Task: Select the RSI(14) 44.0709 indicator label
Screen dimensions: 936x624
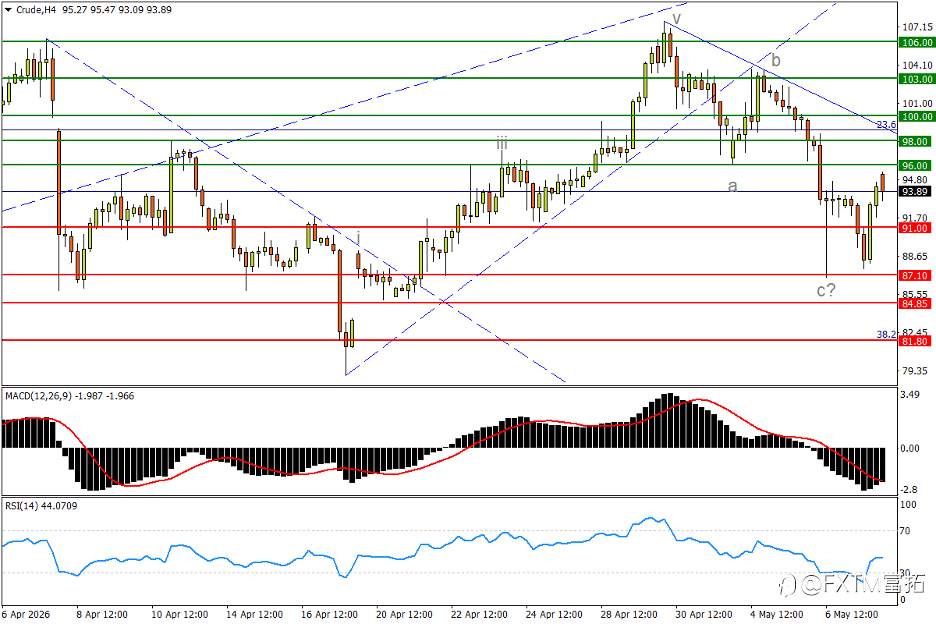Action: 41,506
